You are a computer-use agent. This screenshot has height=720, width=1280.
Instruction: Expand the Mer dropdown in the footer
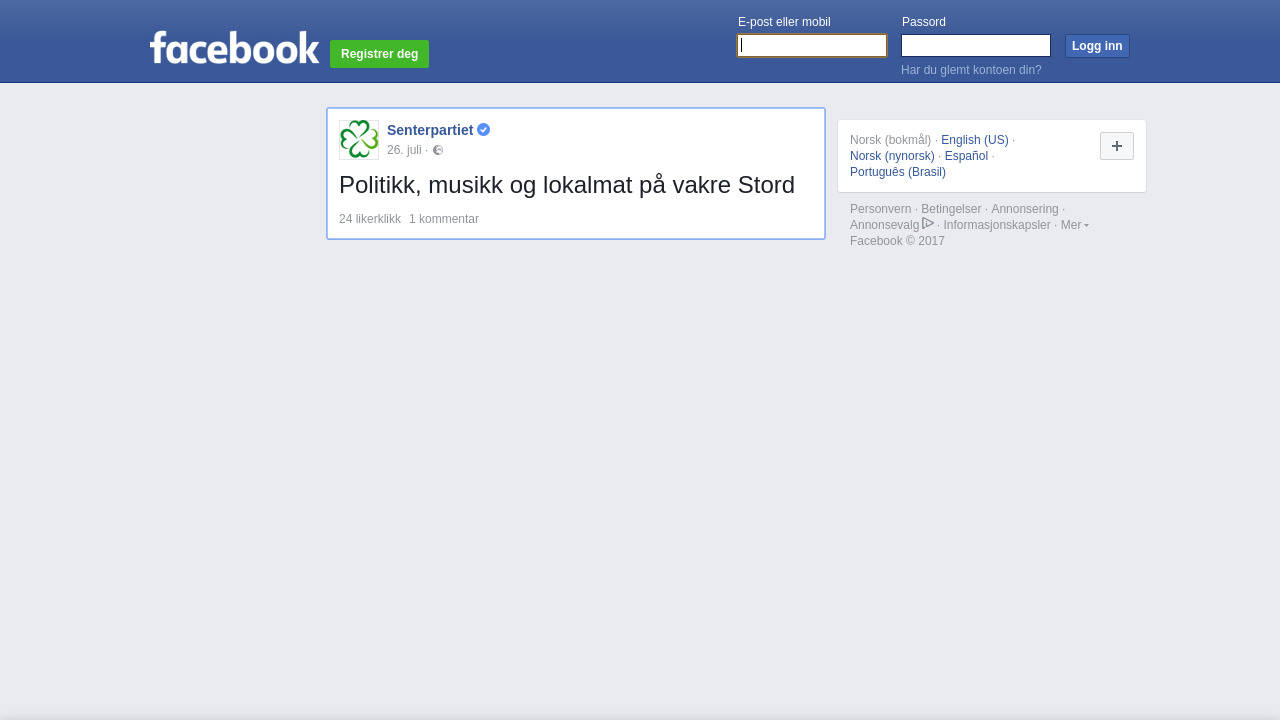pos(1074,225)
